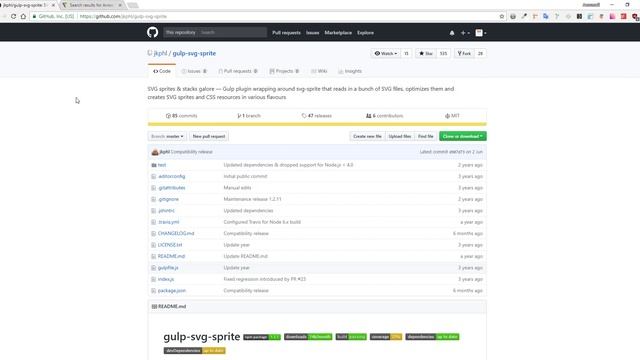Click the coverage badge
The image size is (640, 360).
(x=386, y=337)
